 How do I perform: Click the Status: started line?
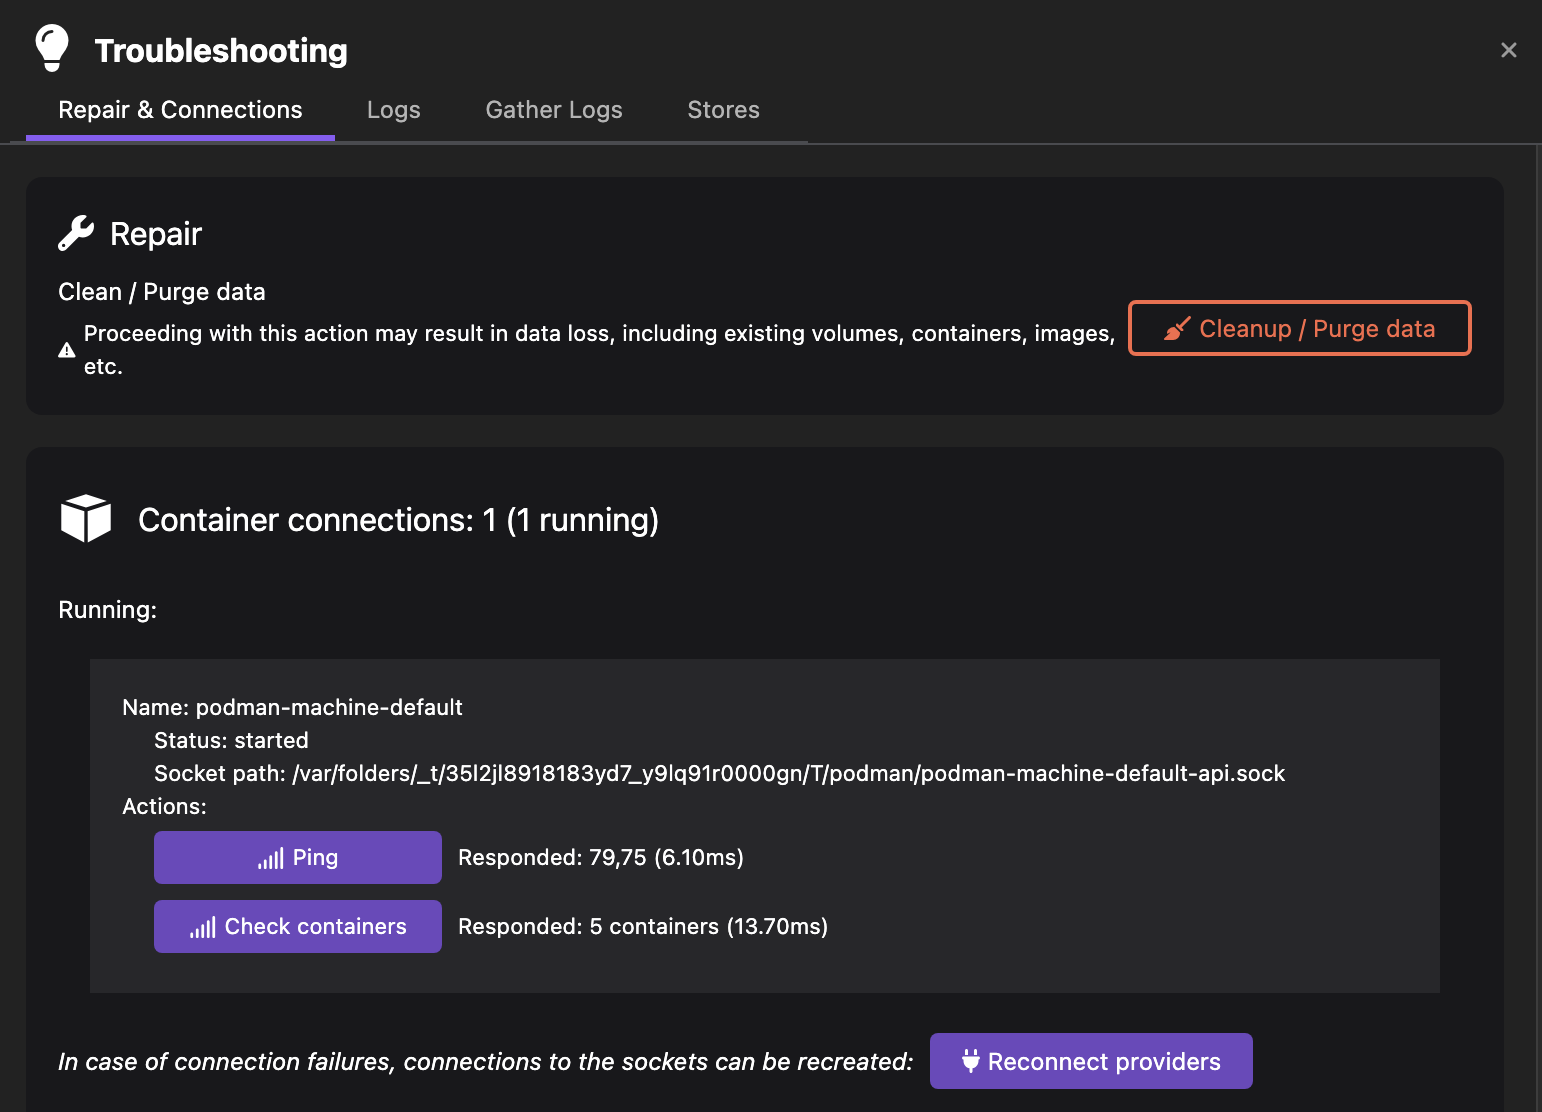(x=231, y=740)
